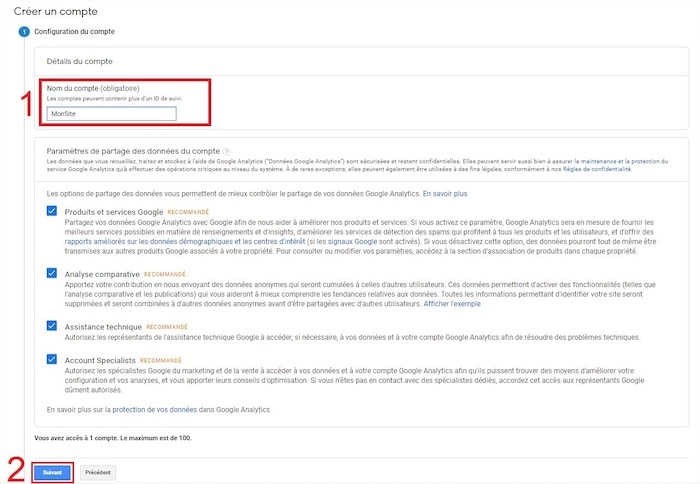Image resolution: width=700 pixels, height=484 pixels.
Task: Click the help icon beside data sharing settings
Action: (x=227, y=149)
